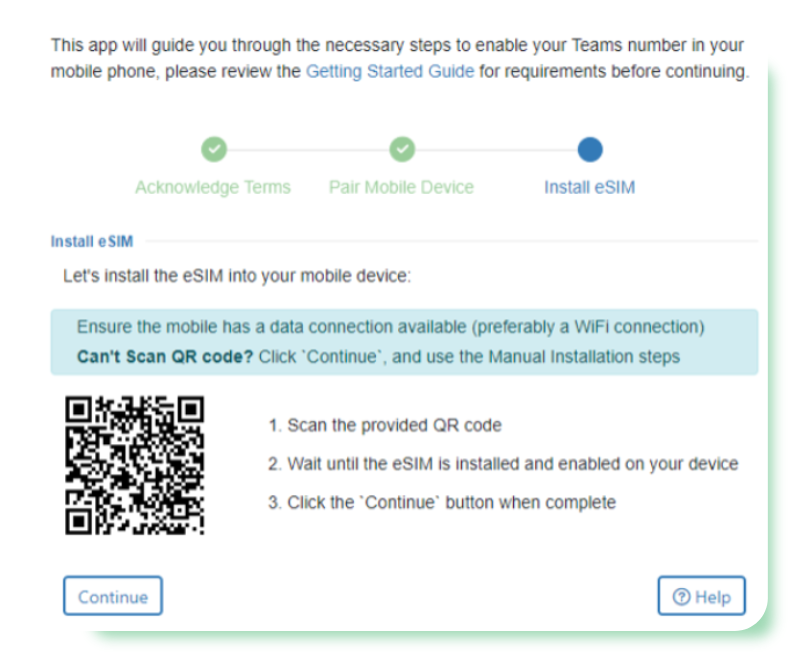Click step 3 about the Continue button
This screenshot has height=652, width=791.
pyautogui.click(x=442, y=503)
